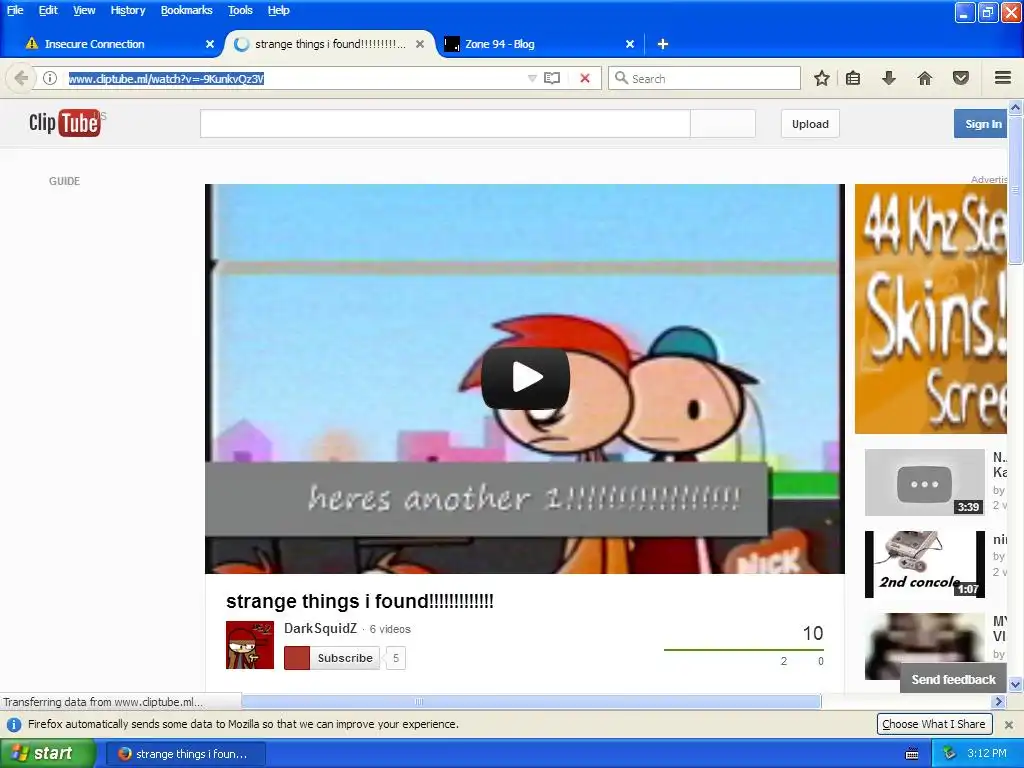Open the 3:39 suggested video thumbnail
The height and width of the screenshot is (768, 1024).
pyautogui.click(x=925, y=482)
